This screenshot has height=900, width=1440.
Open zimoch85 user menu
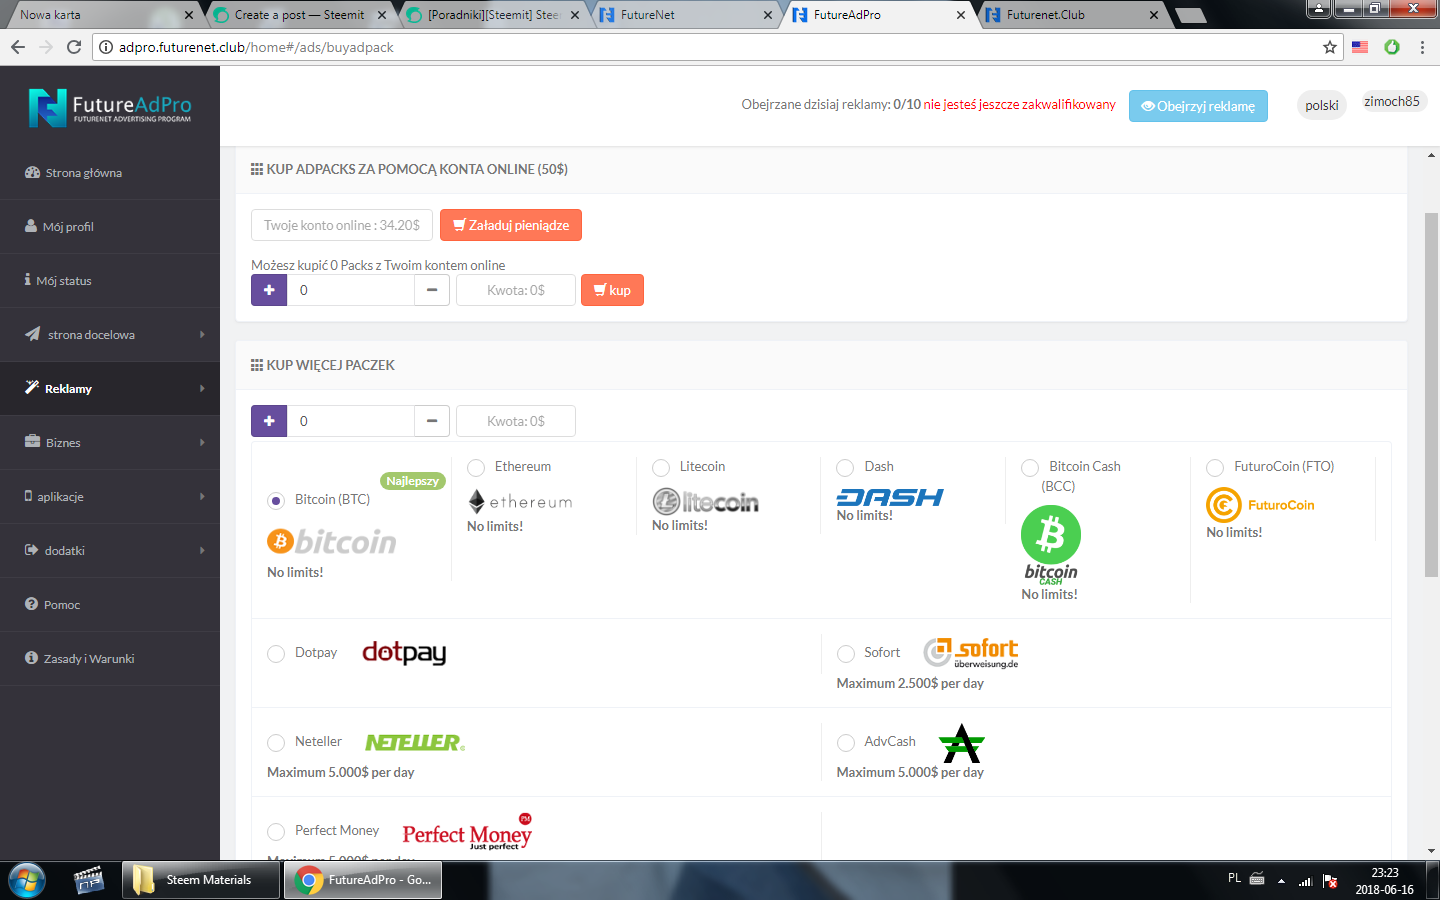tap(1392, 101)
